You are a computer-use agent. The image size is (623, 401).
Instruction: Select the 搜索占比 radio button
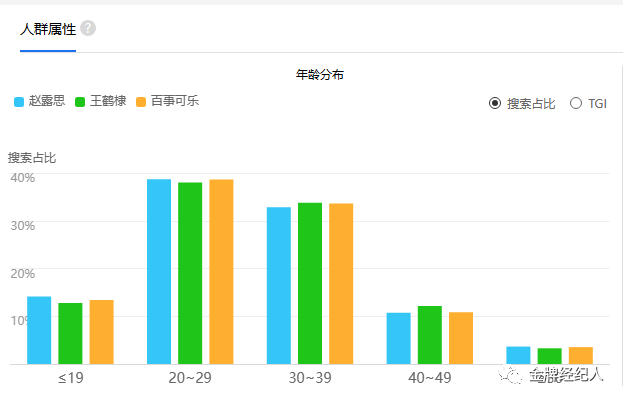(x=495, y=103)
